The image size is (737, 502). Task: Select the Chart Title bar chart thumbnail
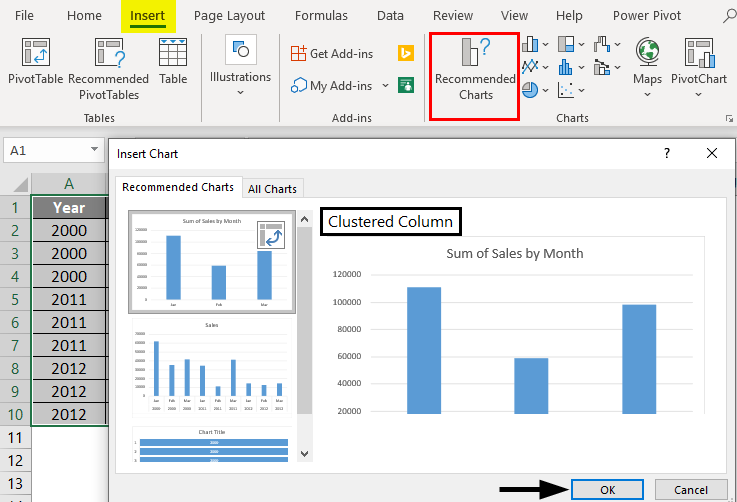pos(212,444)
